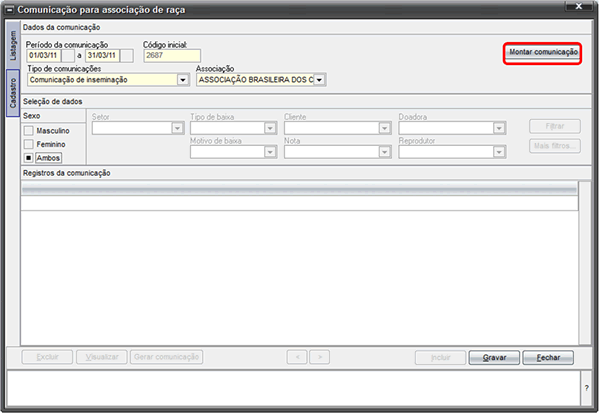600x414 pixels.
Task: Close the form with Fechar button
Action: click(x=548, y=358)
